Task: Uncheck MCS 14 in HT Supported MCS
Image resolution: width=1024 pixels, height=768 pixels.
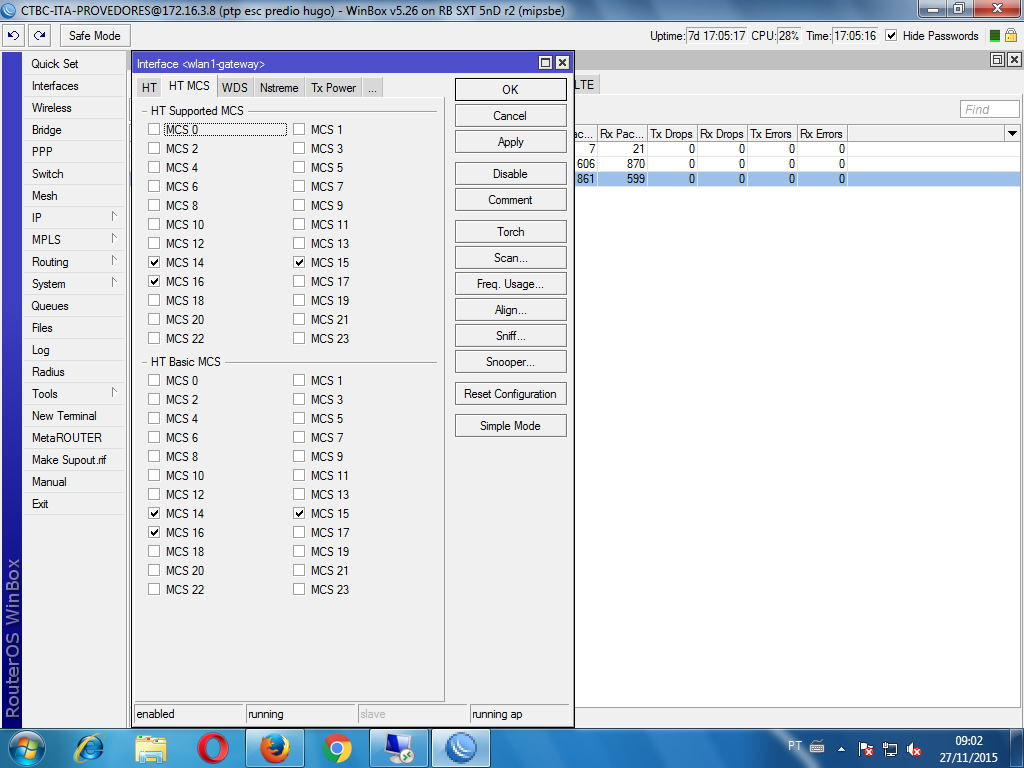Action: tap(154, 262)
